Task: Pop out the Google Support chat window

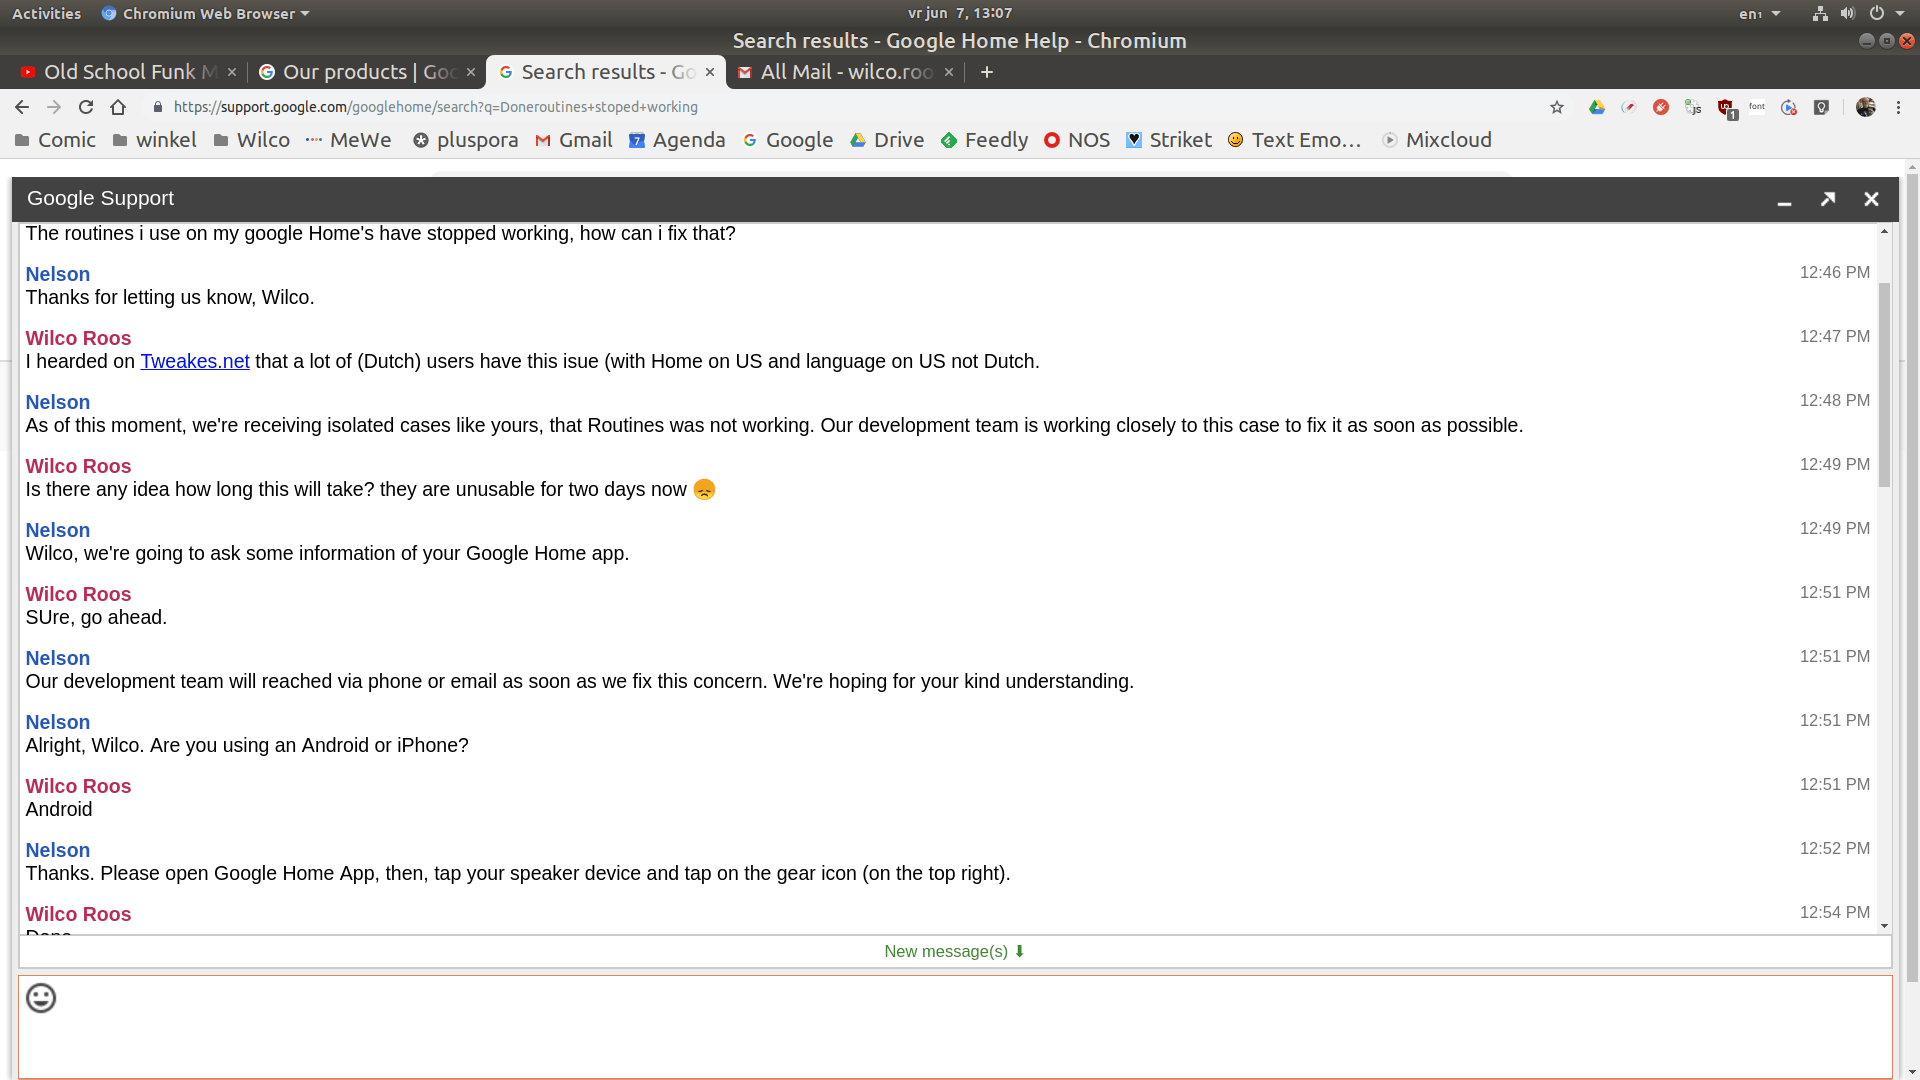Action: pos(1828,199)
